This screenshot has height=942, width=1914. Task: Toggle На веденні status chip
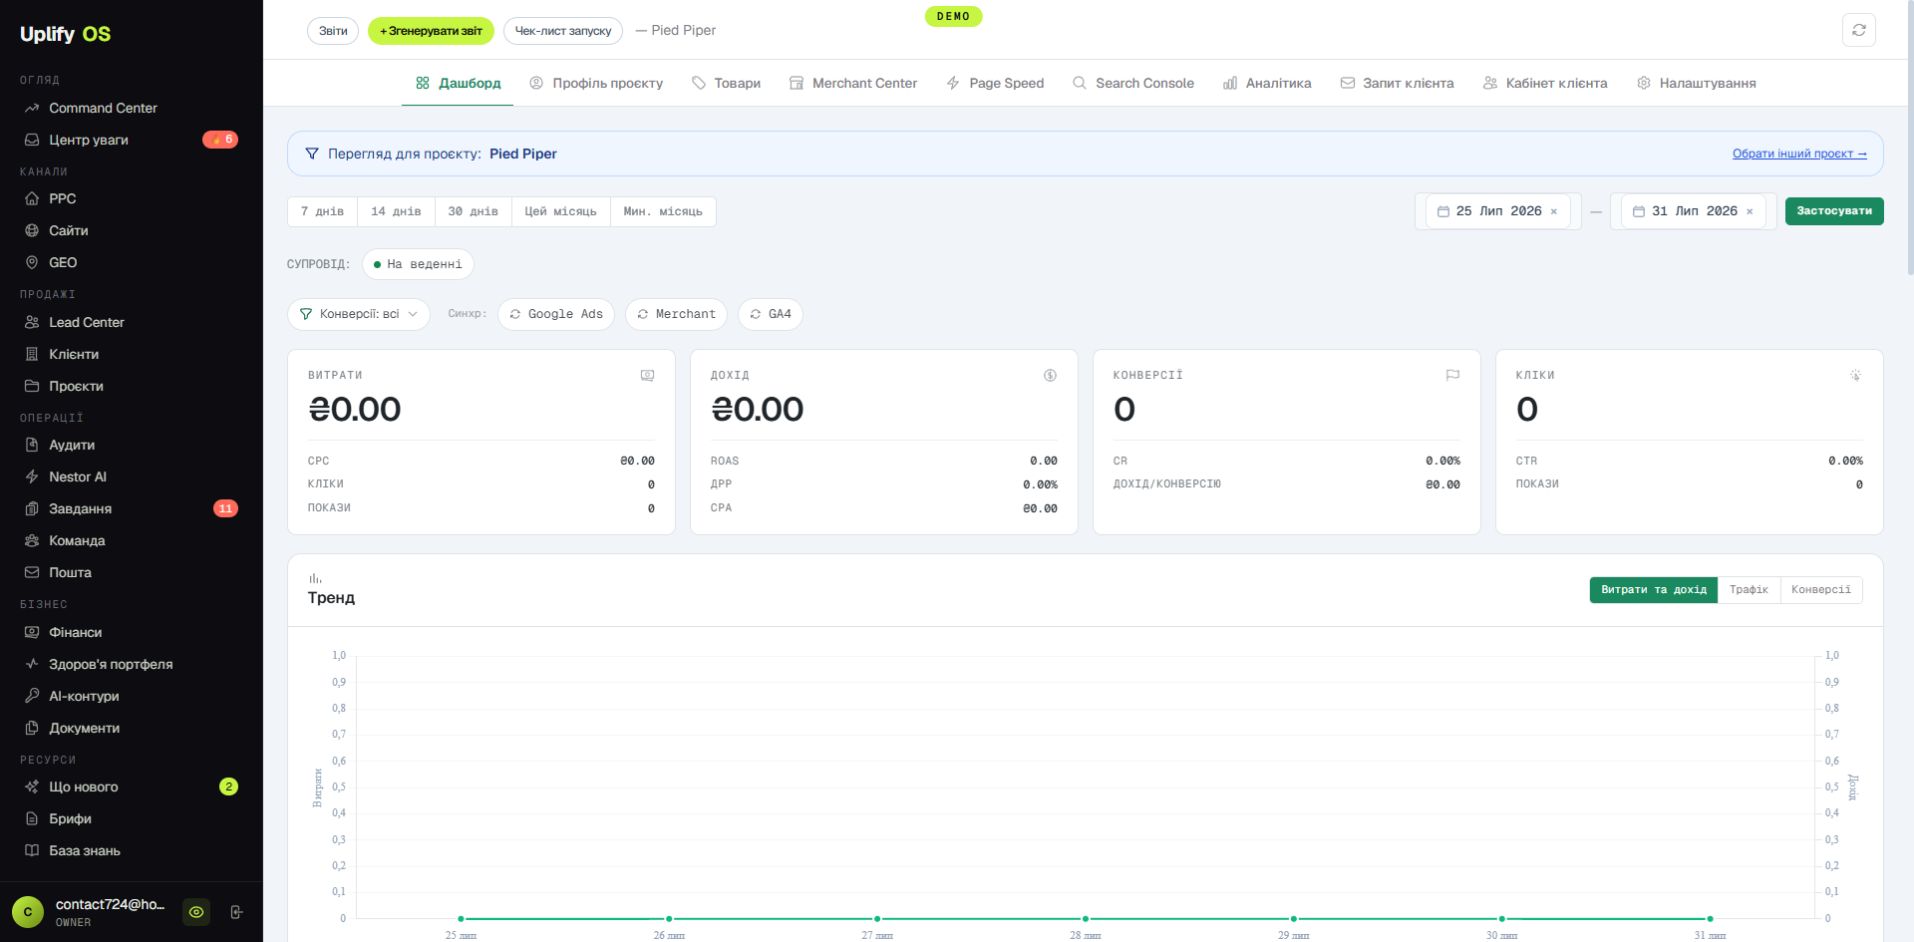click(x=418, y=264)
